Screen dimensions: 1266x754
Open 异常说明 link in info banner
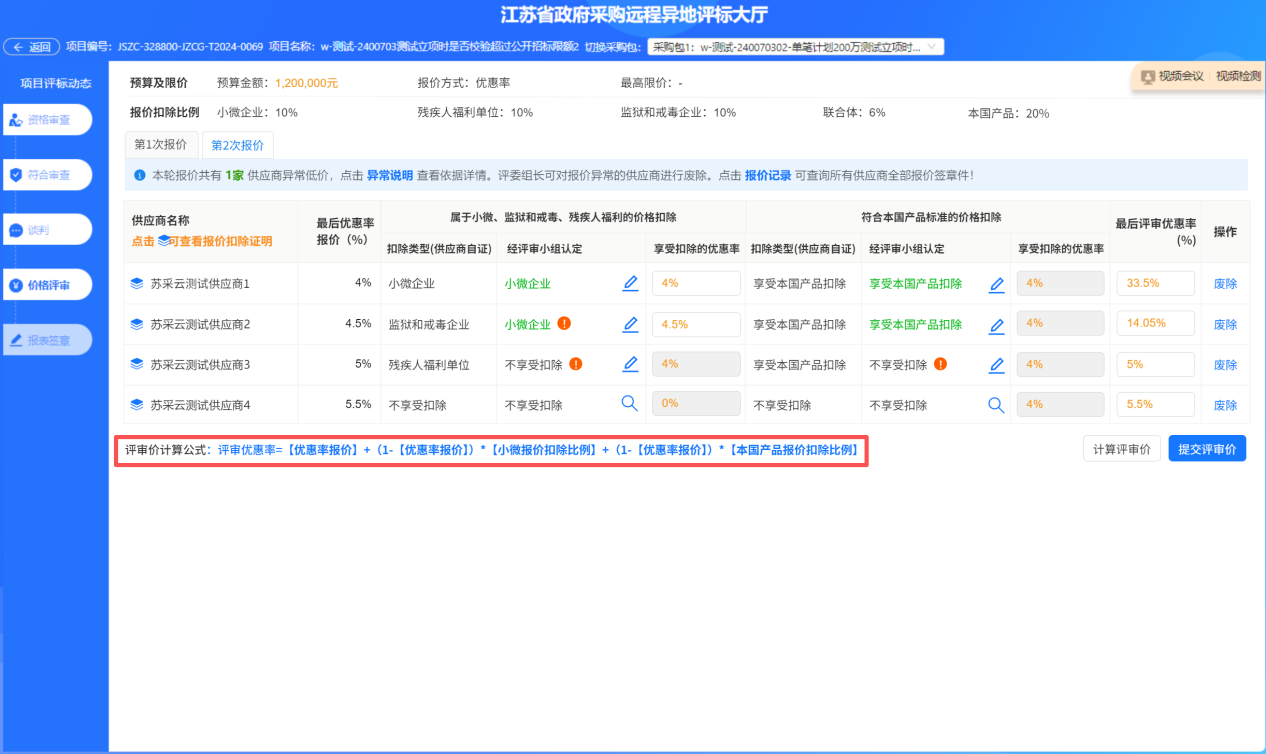[x=390, y=175]
